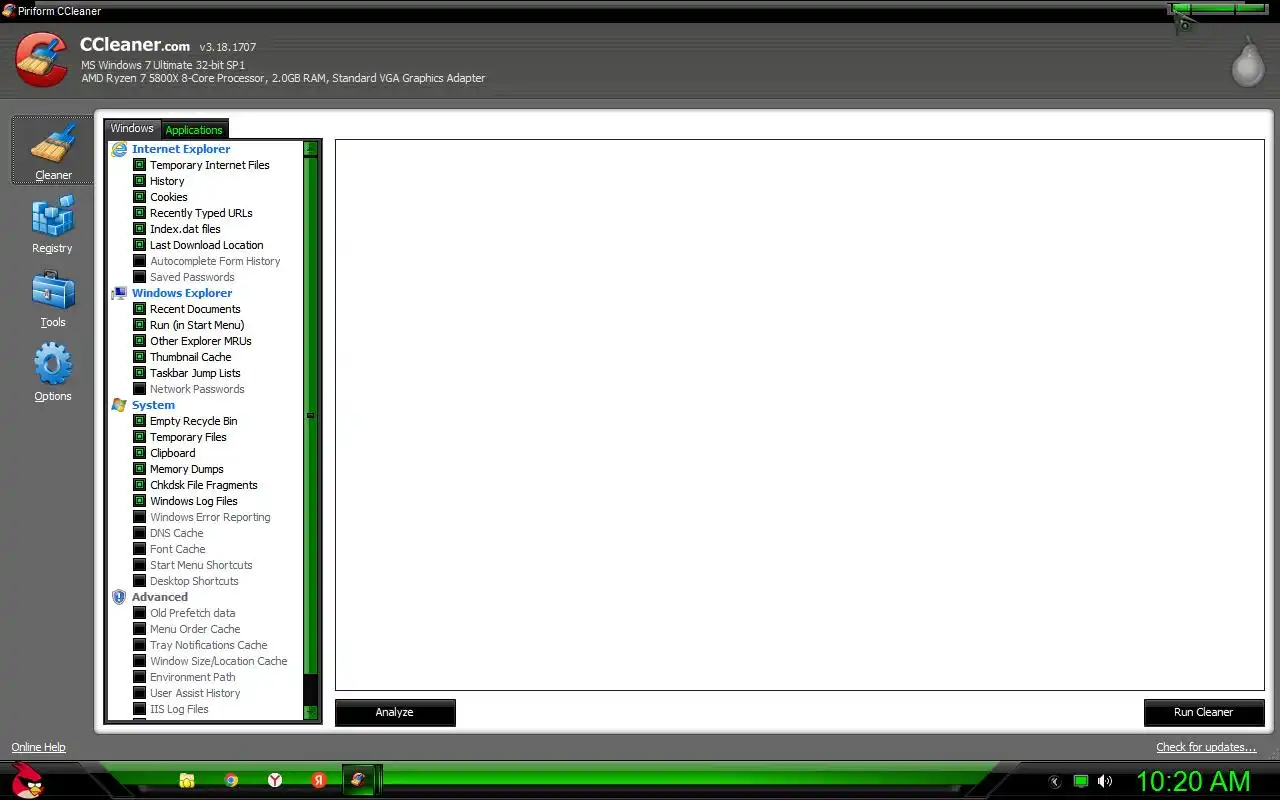
Task: Click the green network monitor tray icon
Action: [x=1081, y=781]
